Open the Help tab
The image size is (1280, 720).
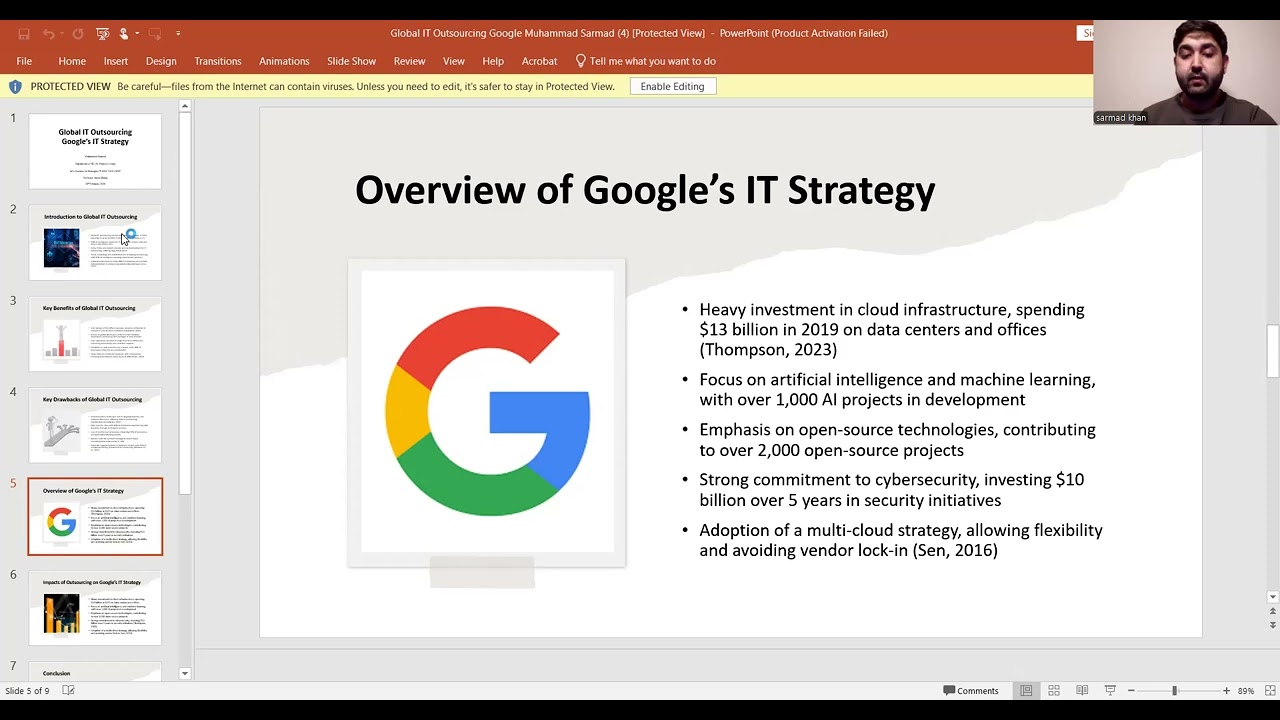(x=493, y=61)
